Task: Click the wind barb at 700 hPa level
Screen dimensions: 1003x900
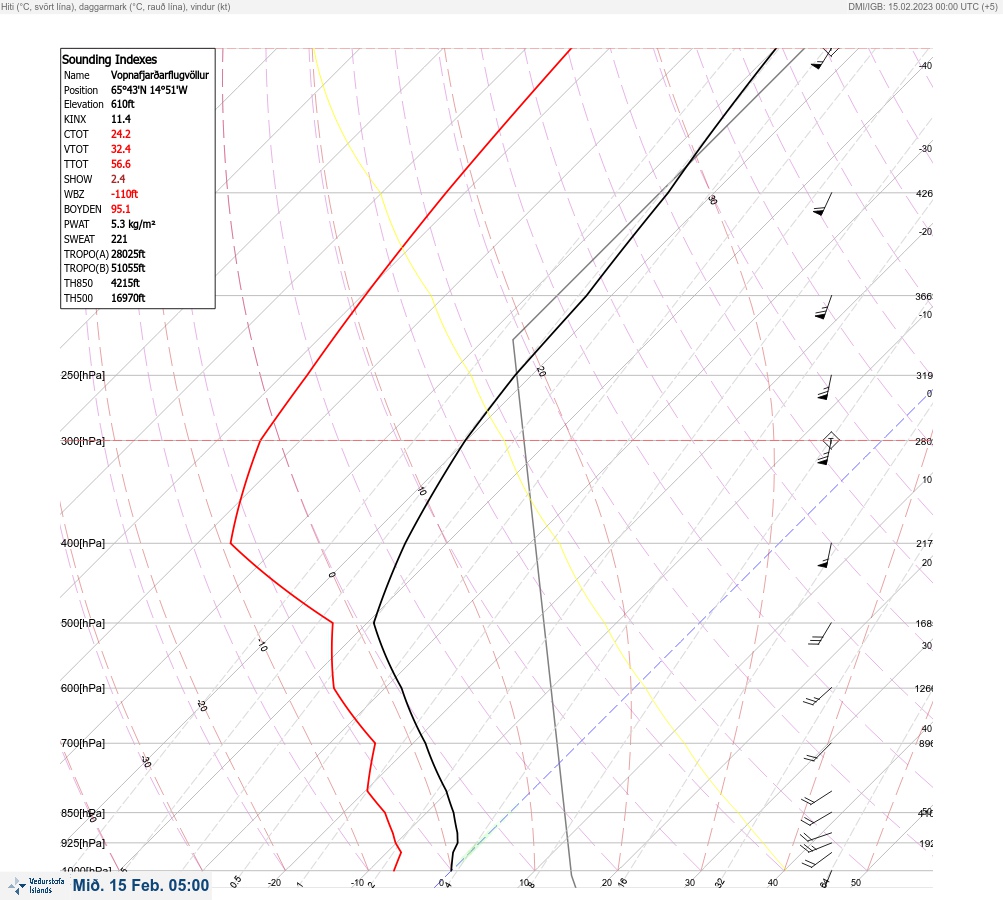Action: pyautogui.click(x=817, y=752)
